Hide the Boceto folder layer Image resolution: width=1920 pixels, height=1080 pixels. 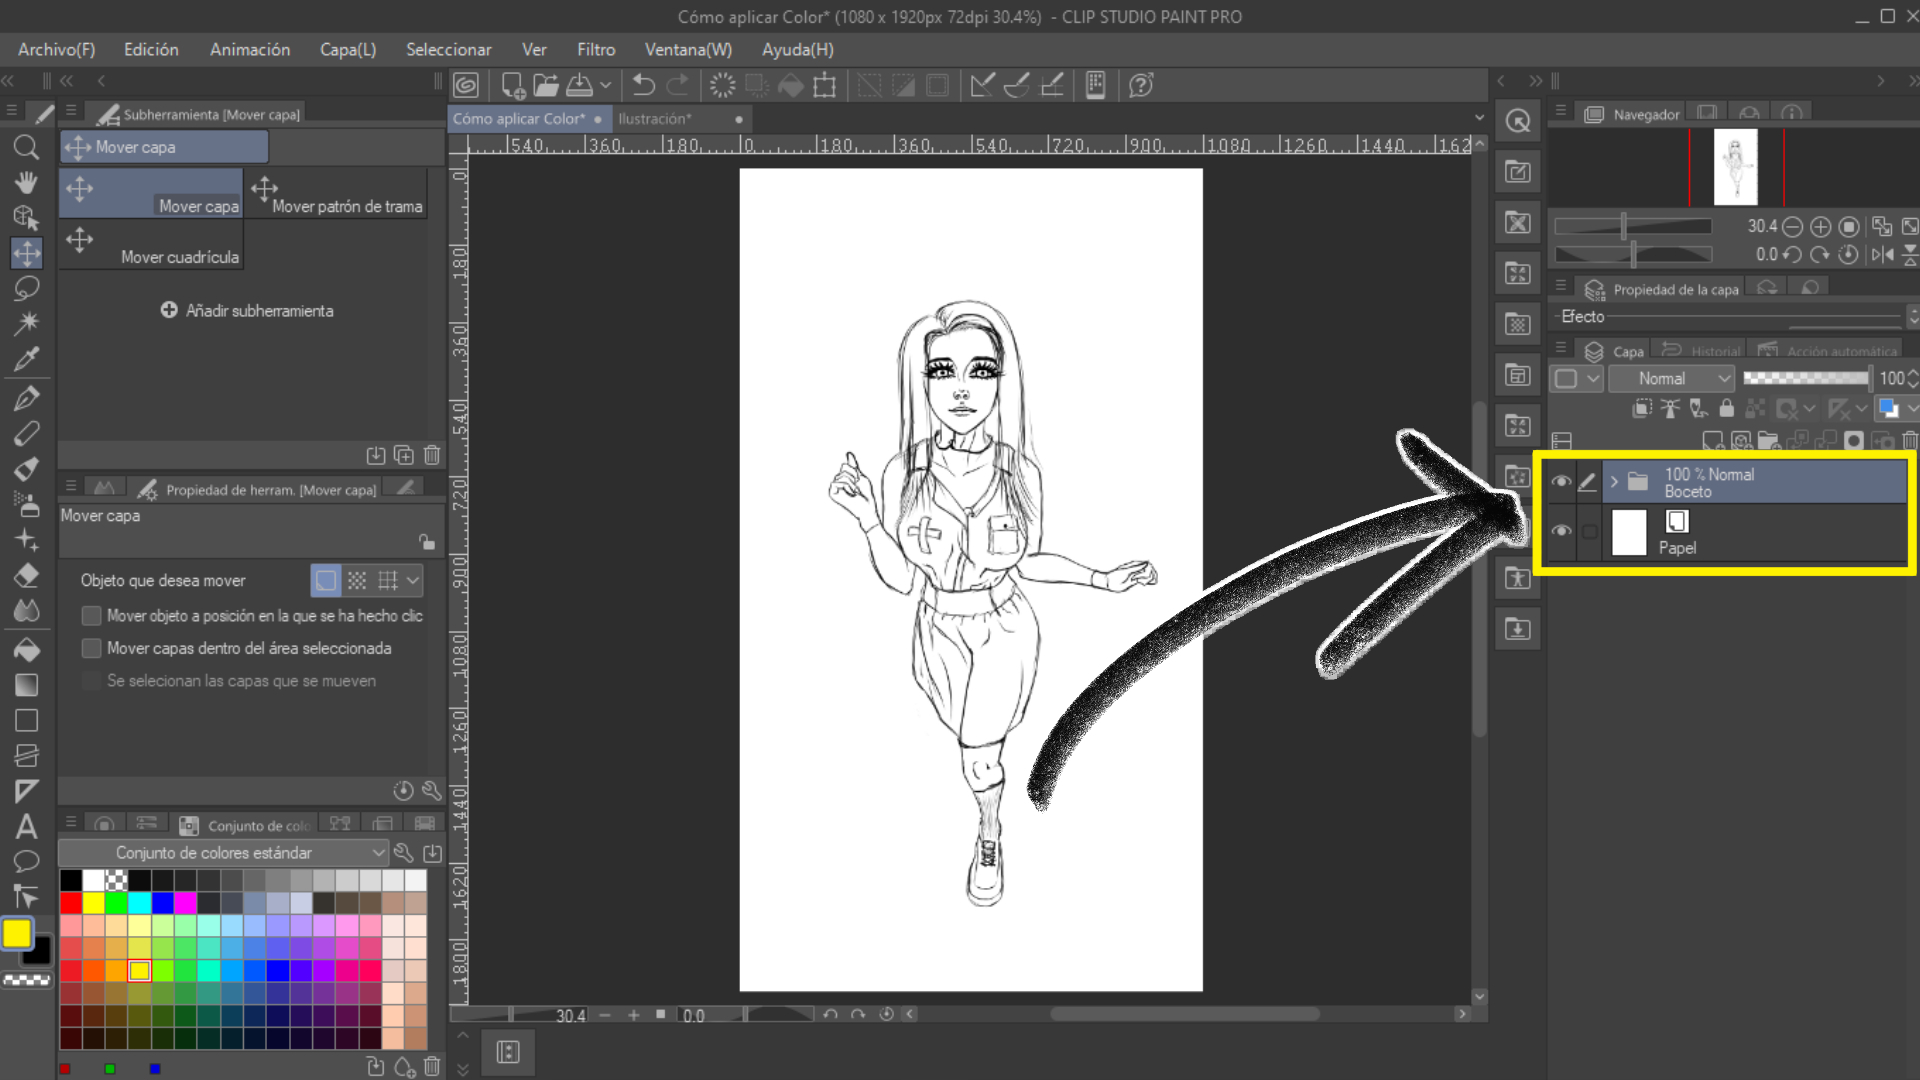click(1560, 482)
